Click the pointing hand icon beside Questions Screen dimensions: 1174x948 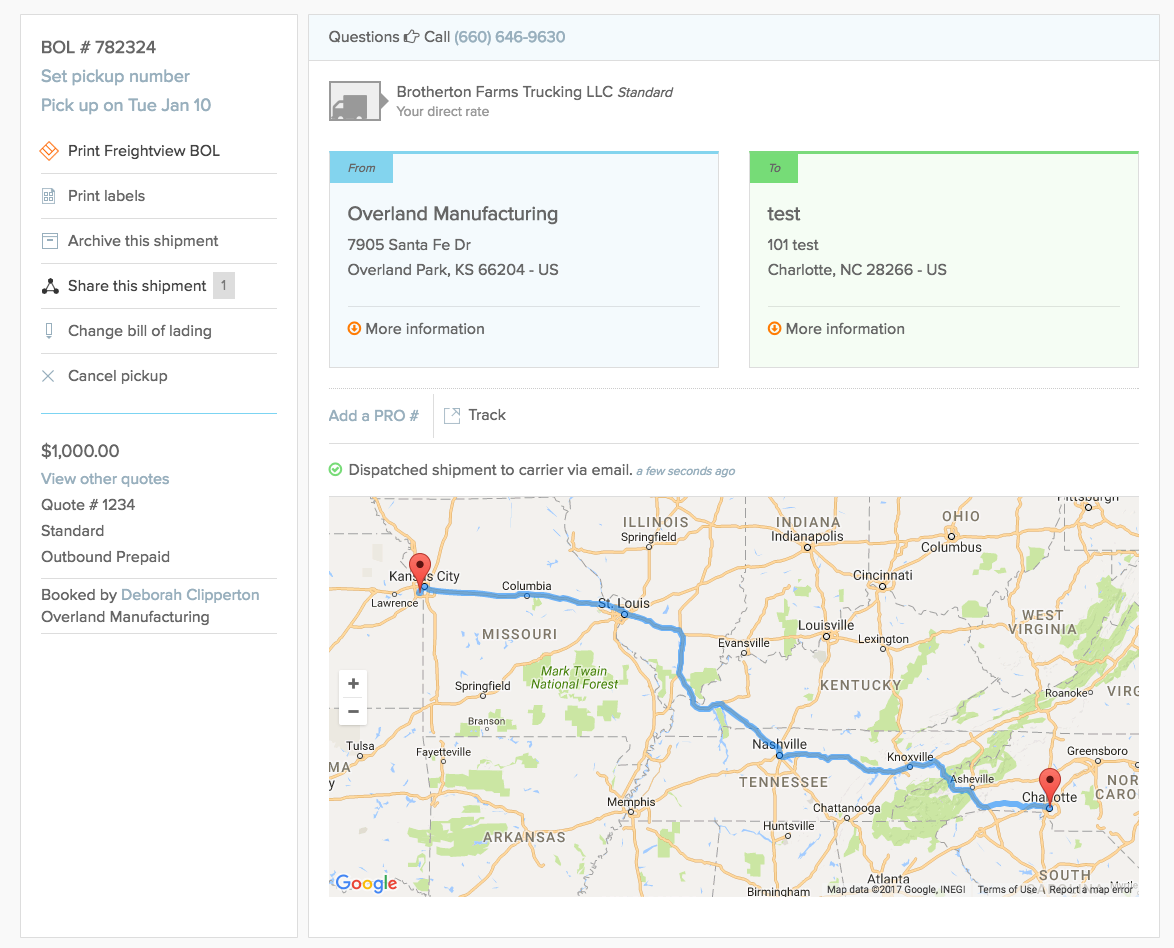pos(411,37)
